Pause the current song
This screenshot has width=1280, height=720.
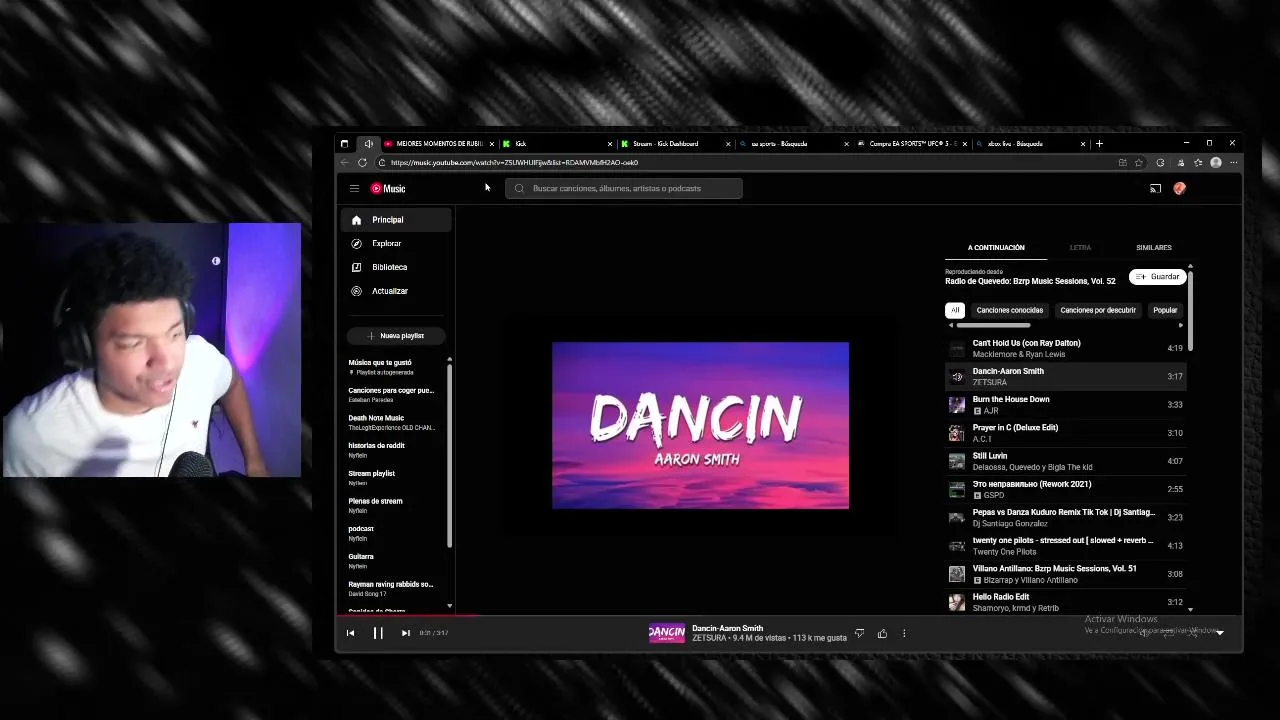378,633
